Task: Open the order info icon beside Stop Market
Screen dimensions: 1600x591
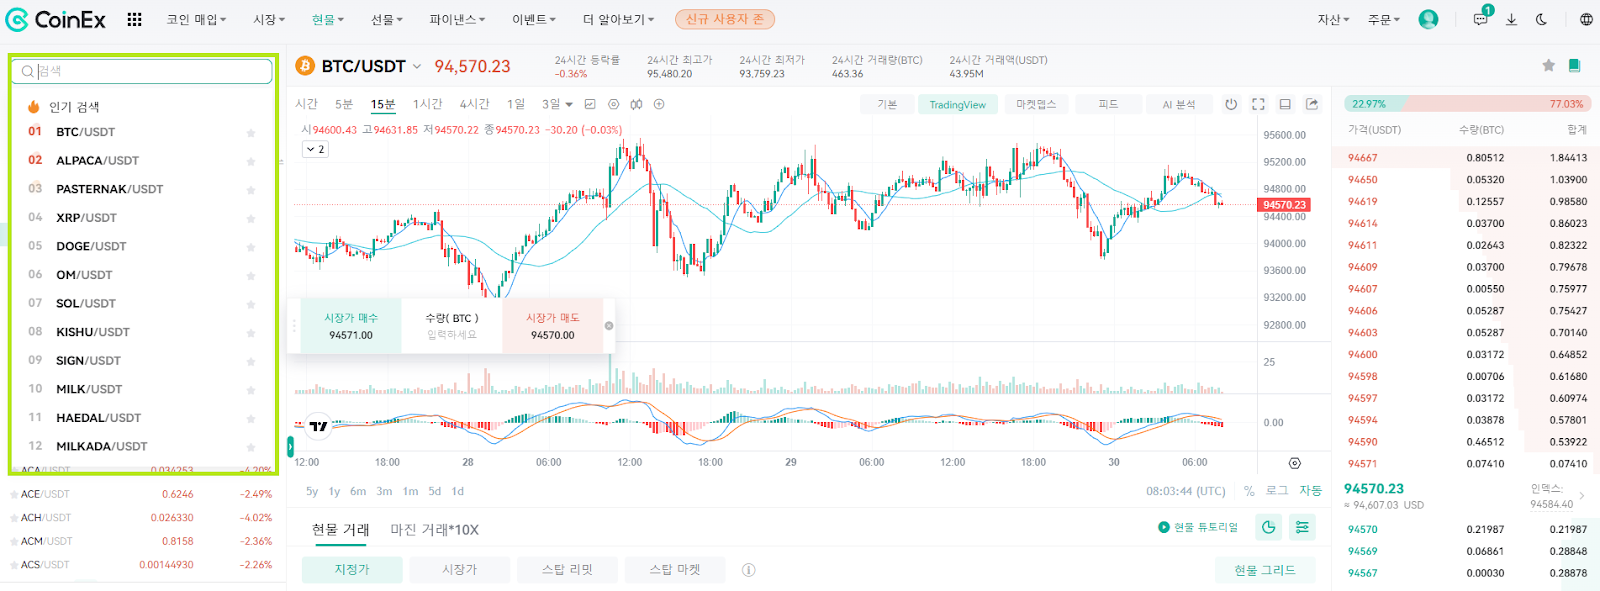Action: click(748, 570)
